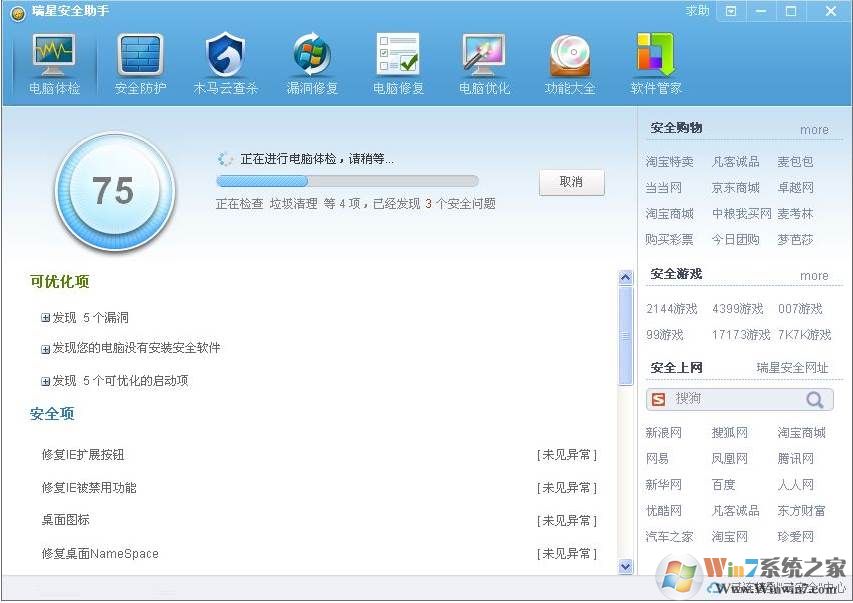Click into the 搜狗 search input field

point(737,399)
